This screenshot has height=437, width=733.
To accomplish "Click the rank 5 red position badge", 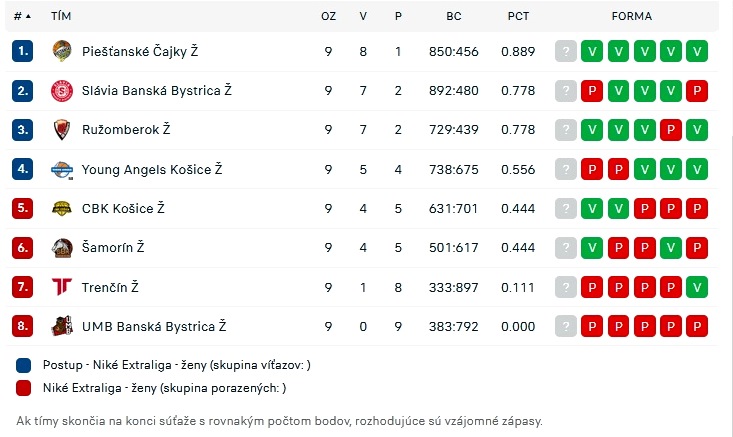I will [23, 208].
